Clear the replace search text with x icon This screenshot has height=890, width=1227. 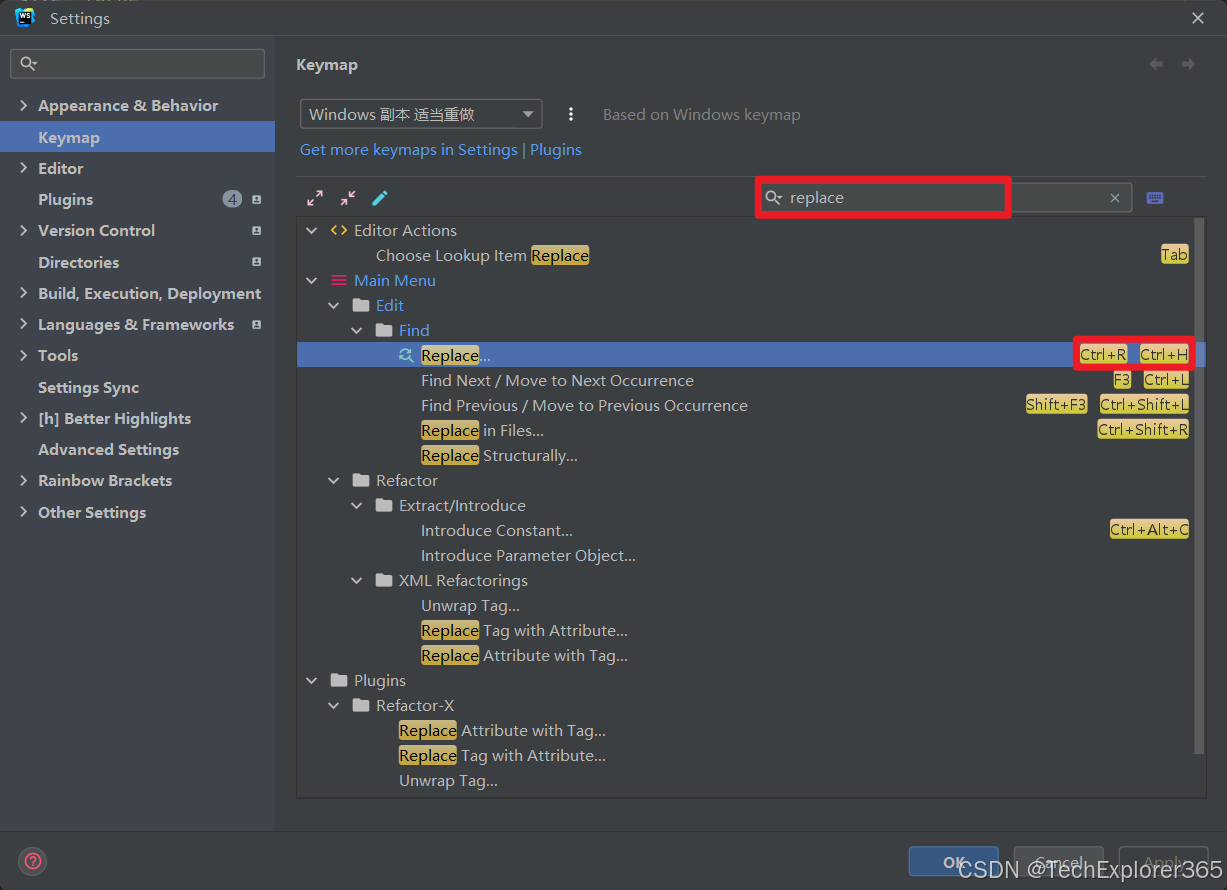pyautogui.click(x=1115, y=198)
